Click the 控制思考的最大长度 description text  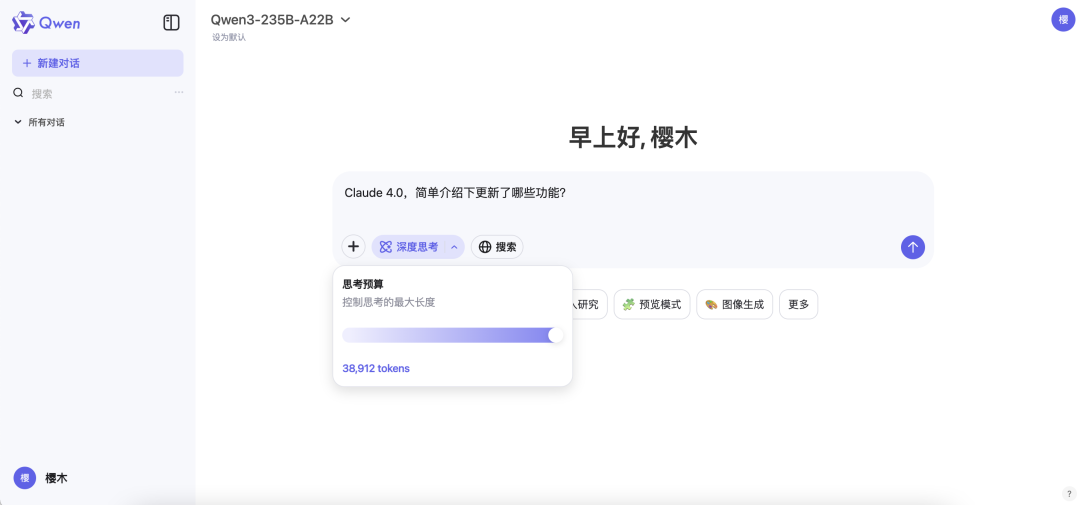[388, 302]
